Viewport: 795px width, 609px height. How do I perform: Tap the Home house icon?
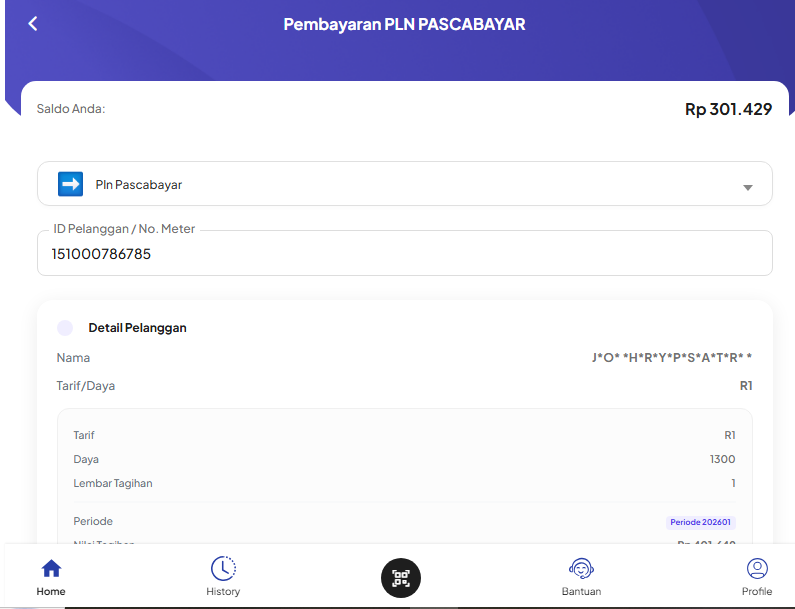[x=51, y=568]
